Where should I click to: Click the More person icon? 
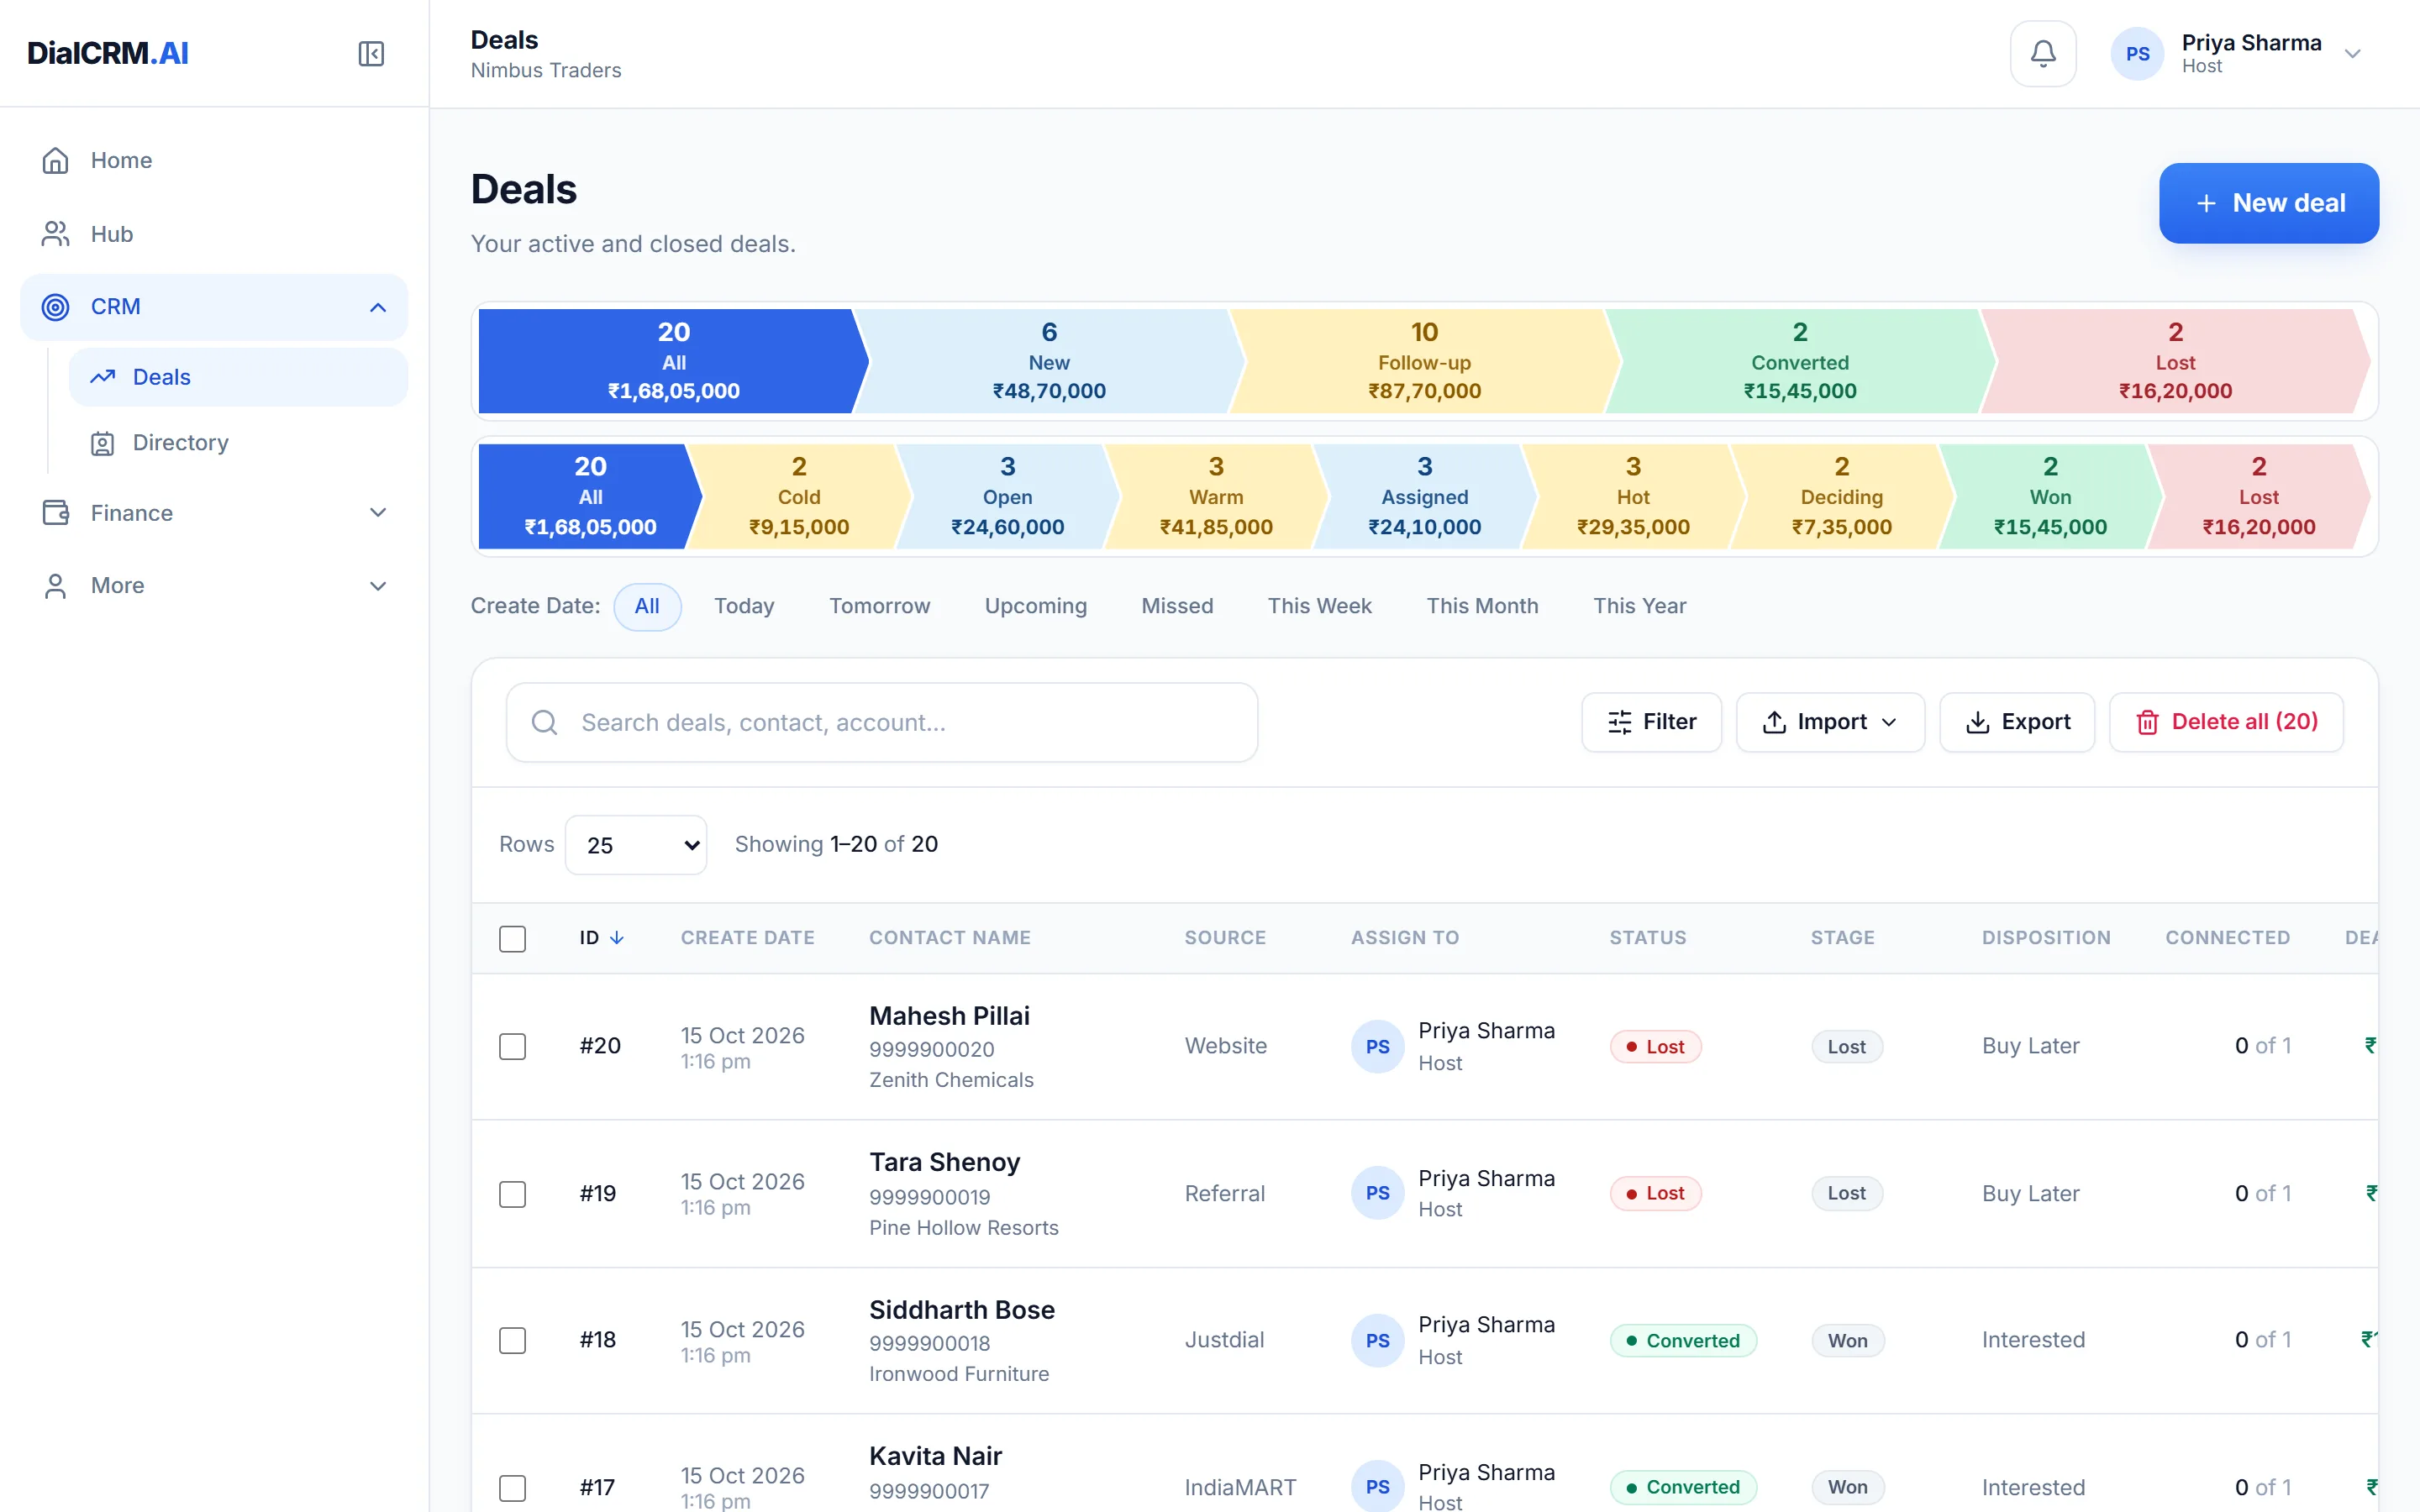tap(56, 586)
